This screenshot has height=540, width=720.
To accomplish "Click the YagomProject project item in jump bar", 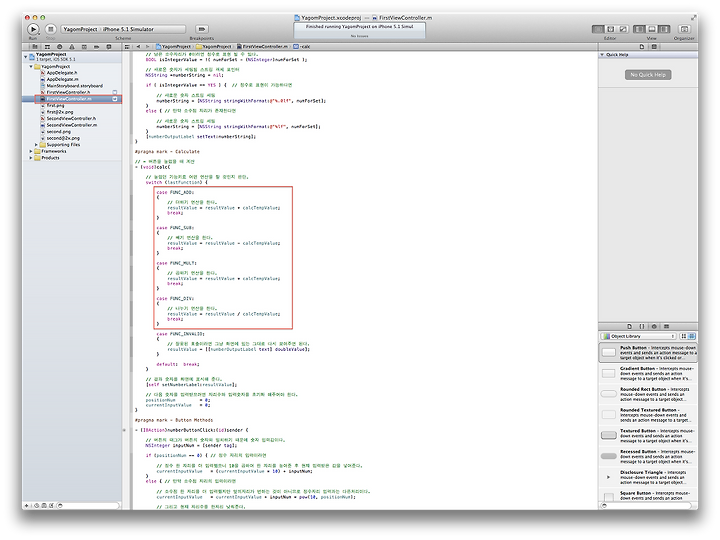I will pyautogui.click(x=173, y=46).
